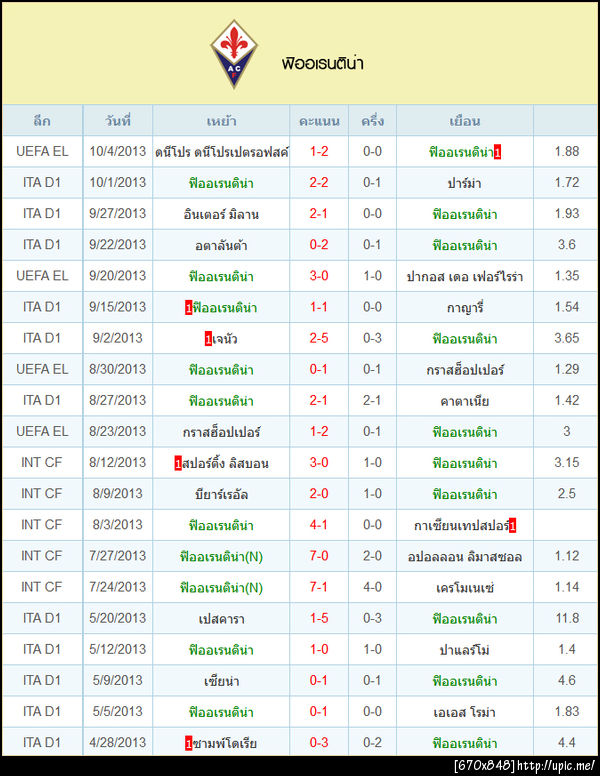Image resolution: width=600 pixels, height=776 pixels.
Task: Click the คาตาเนีย team name
Action: pyautogui.click(x=464, y=401)
